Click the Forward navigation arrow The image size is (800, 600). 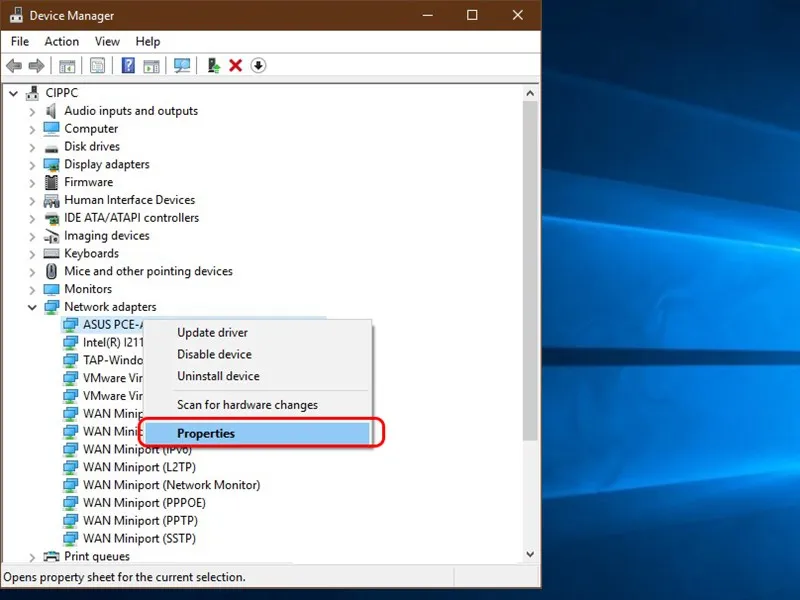[36, 65]
